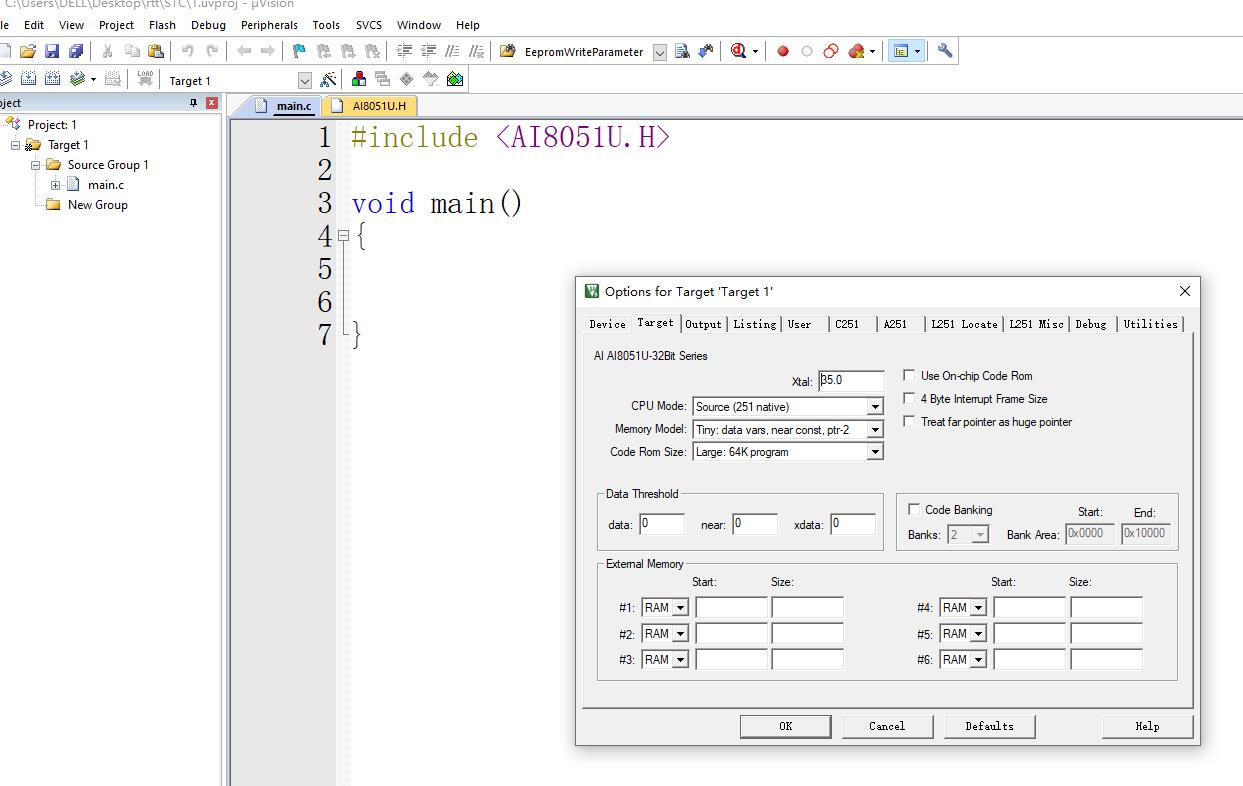The width and height of the screenshot is (1243, 786).
Task: Launch the Pack Installer icon
Action: (x=455, y=79)
